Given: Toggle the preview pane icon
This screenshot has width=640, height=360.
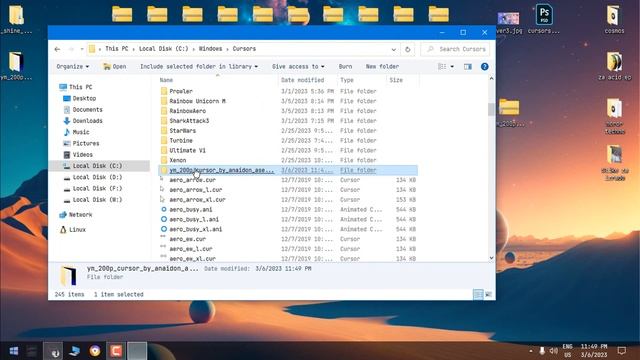Looking at the screenshot, I should (x=468, y=67).
